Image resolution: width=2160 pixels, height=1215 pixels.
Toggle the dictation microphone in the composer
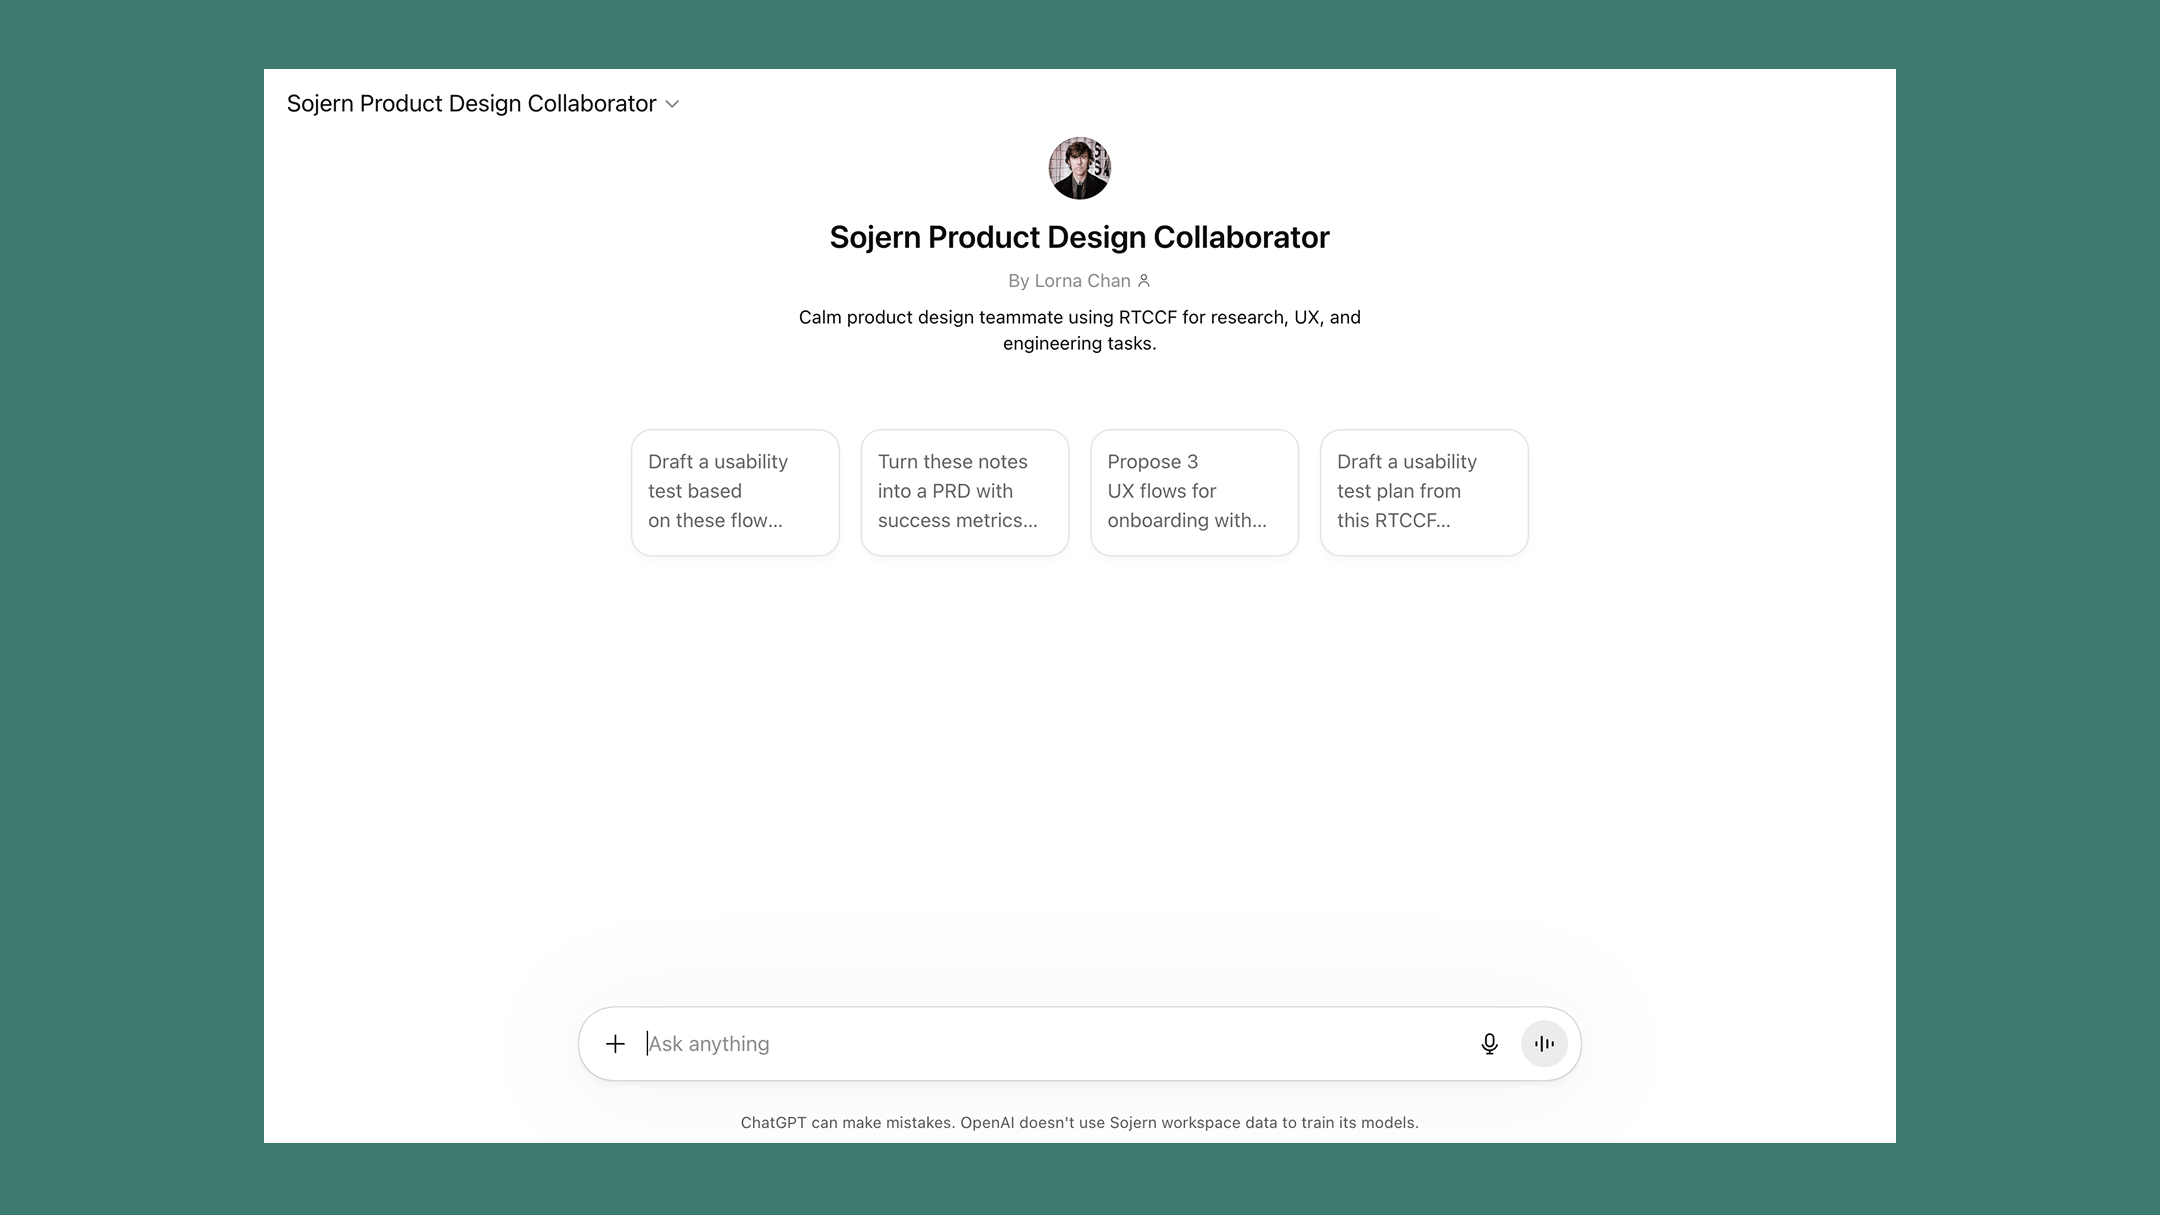[1489, 1043]
